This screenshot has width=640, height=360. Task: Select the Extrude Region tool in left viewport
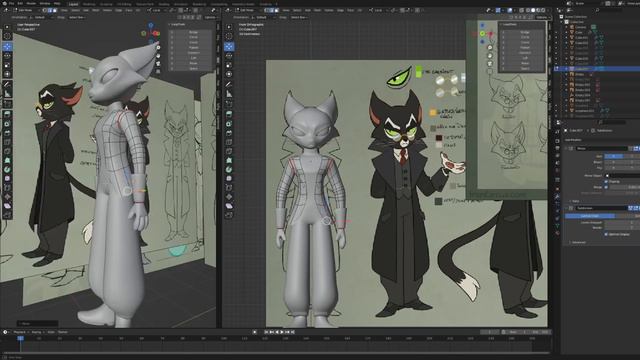click(7, 114)
